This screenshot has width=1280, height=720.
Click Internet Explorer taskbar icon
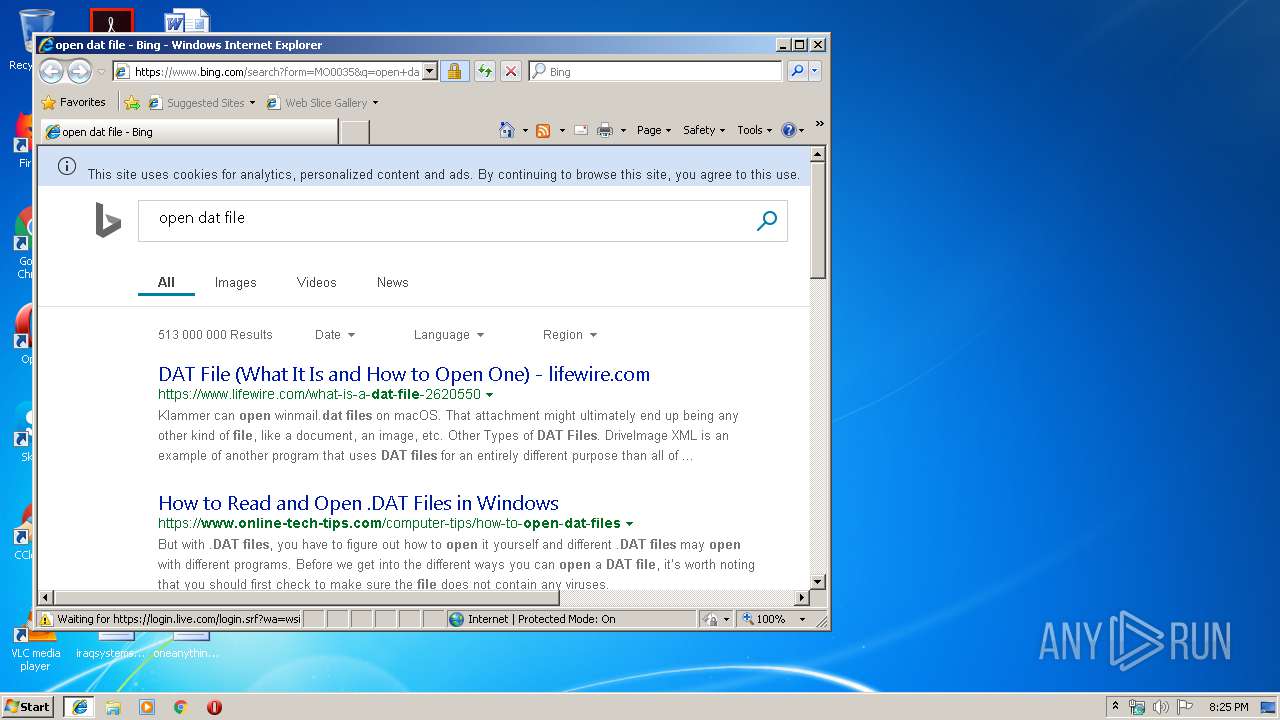coord(80,707)
